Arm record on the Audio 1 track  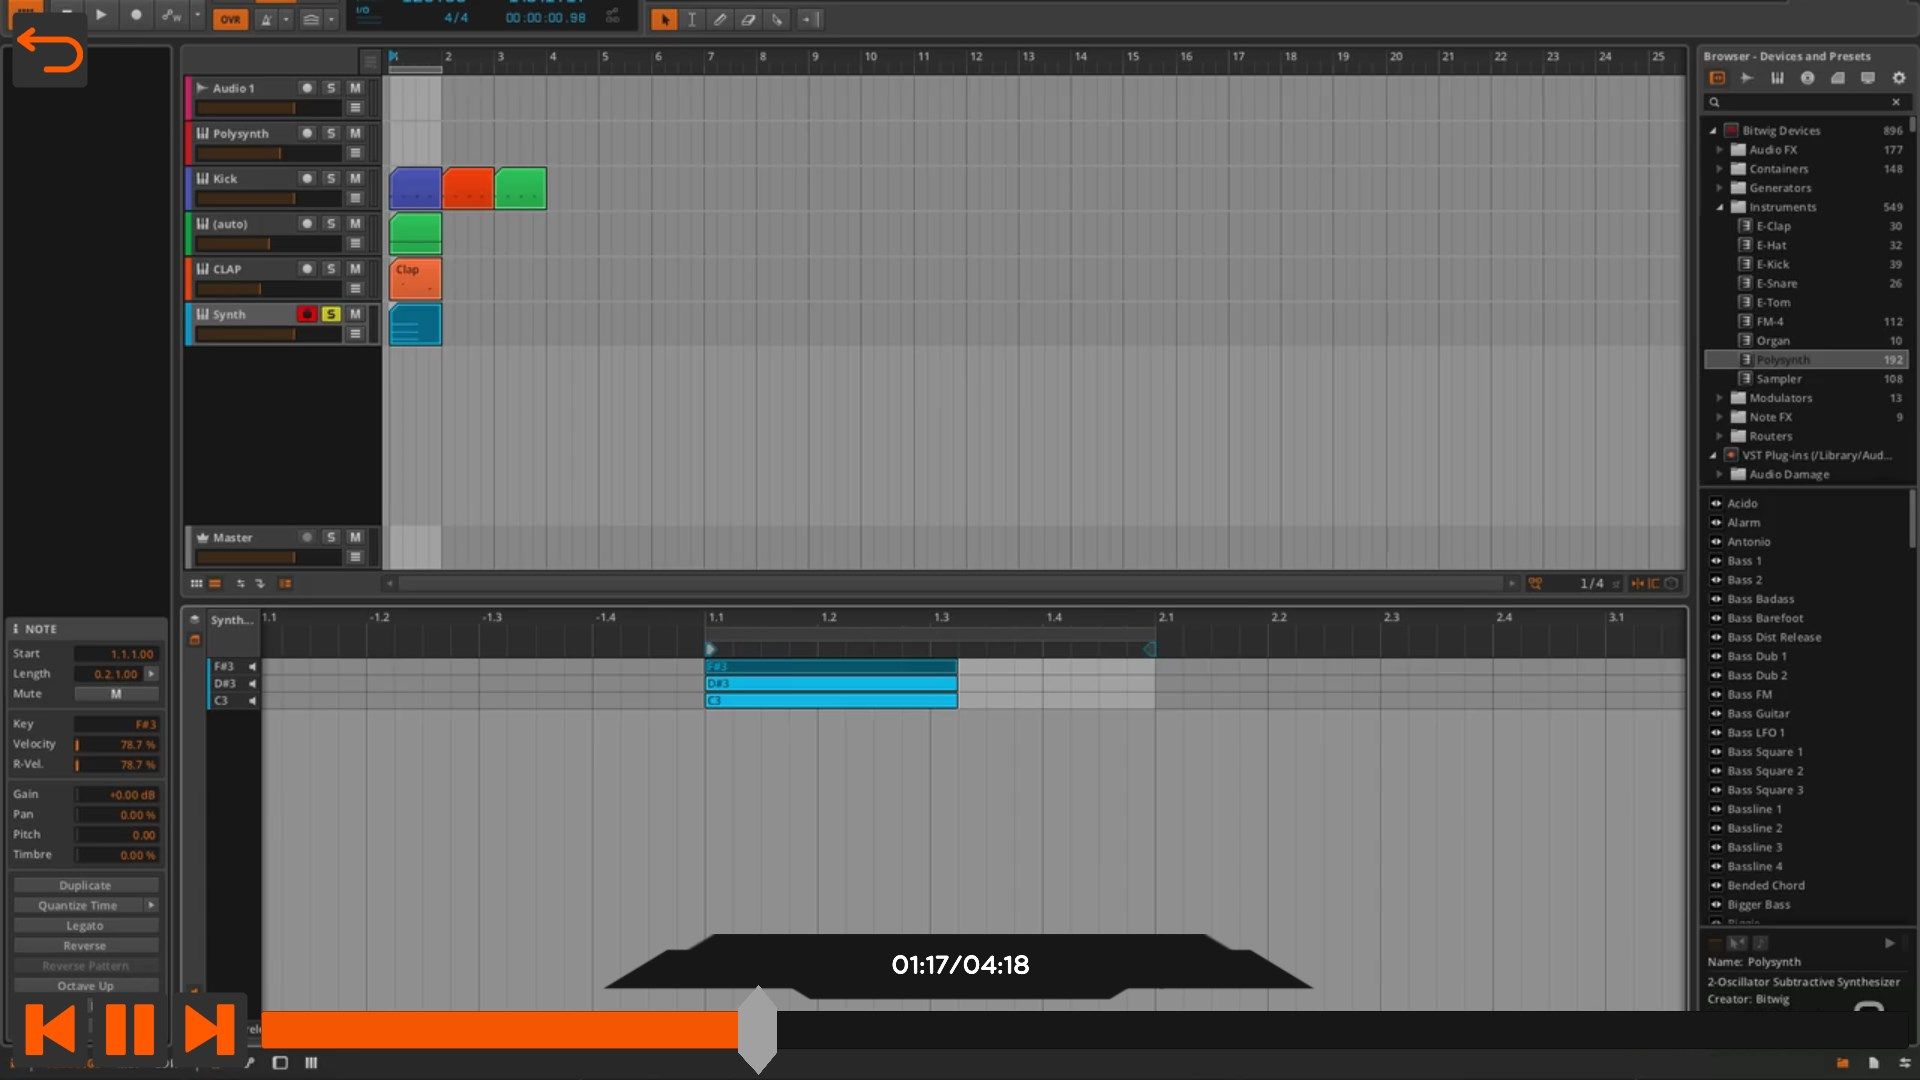coord(307,88)
